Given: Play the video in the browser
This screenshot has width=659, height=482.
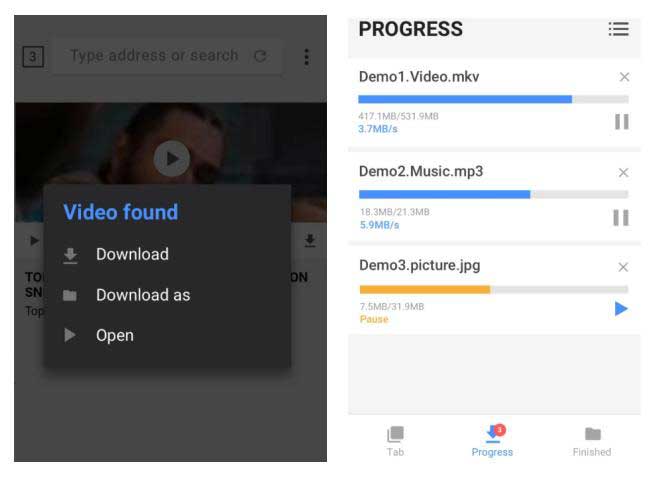Looking at the screenshot, I should click(x=171, y=158).
